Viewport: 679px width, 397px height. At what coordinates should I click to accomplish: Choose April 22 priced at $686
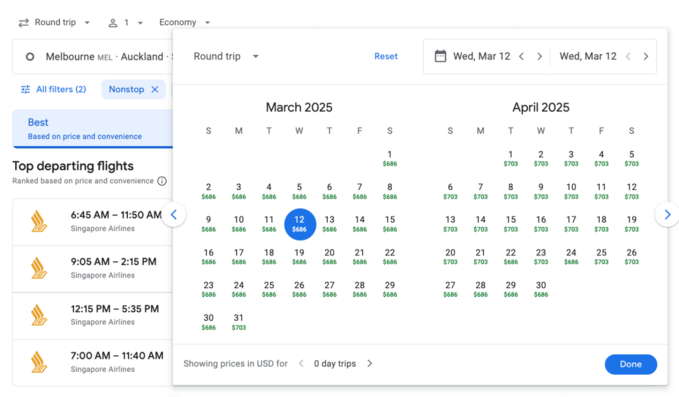tap(511, 256)
